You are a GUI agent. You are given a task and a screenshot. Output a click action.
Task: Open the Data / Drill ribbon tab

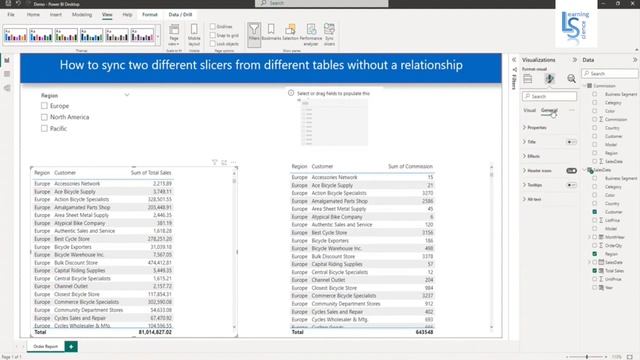click(180, 14)
